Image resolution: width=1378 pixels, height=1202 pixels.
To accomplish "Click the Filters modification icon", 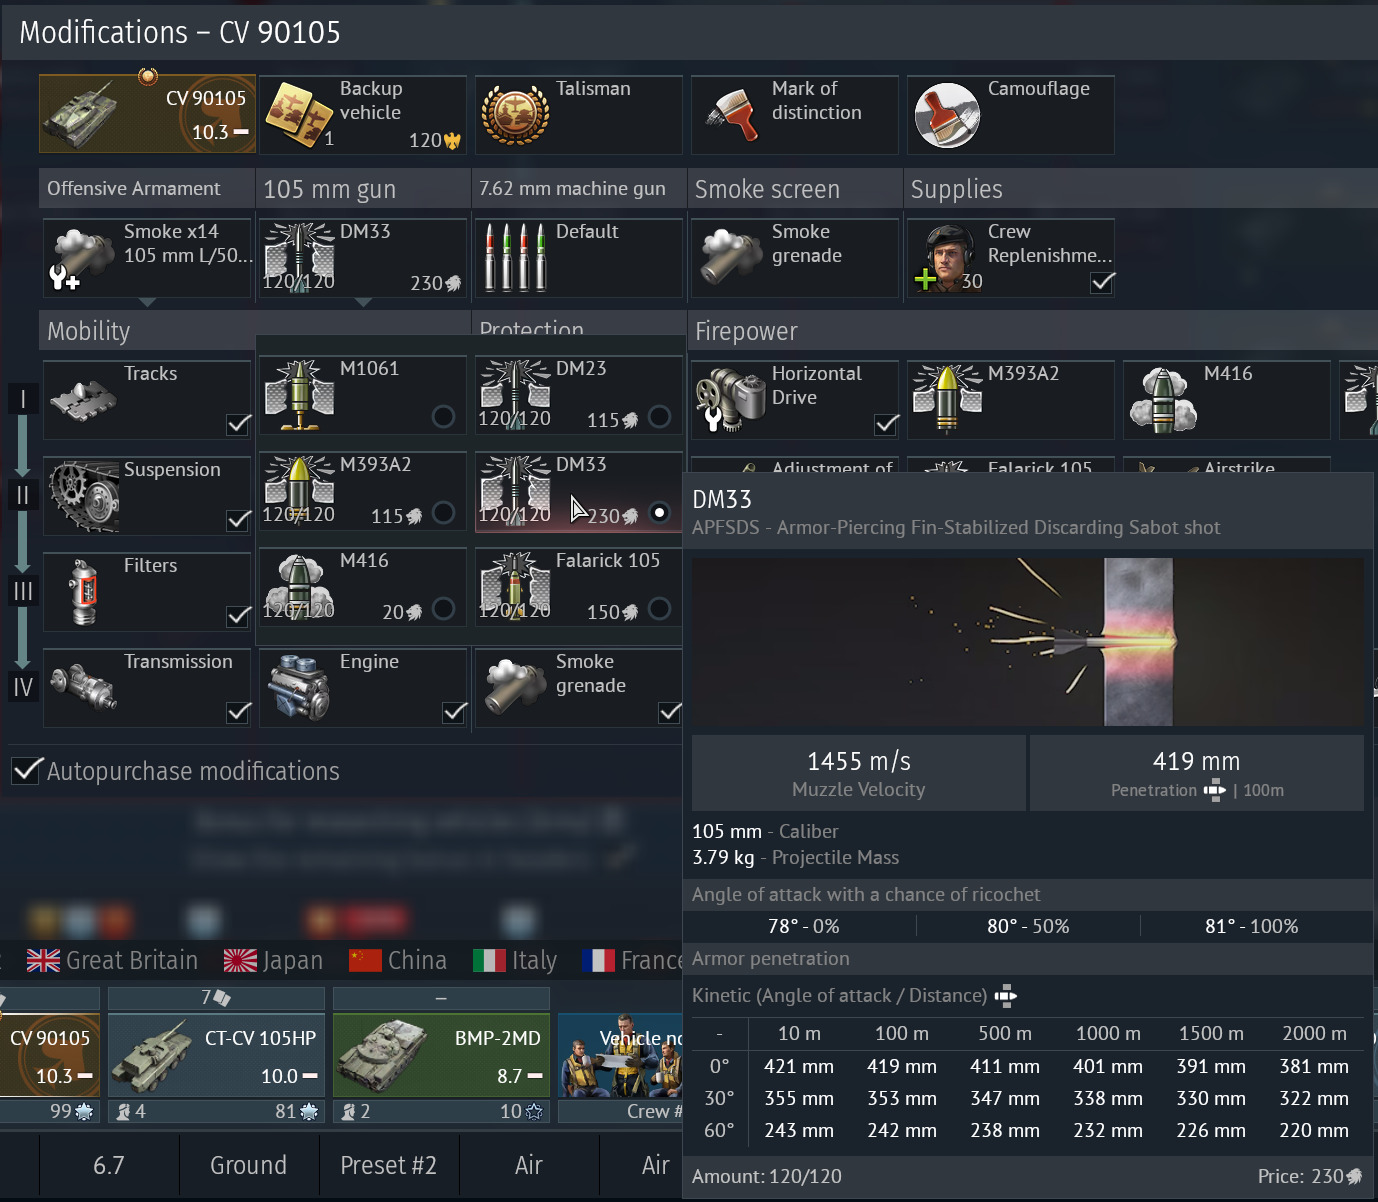I will point(84,592).
